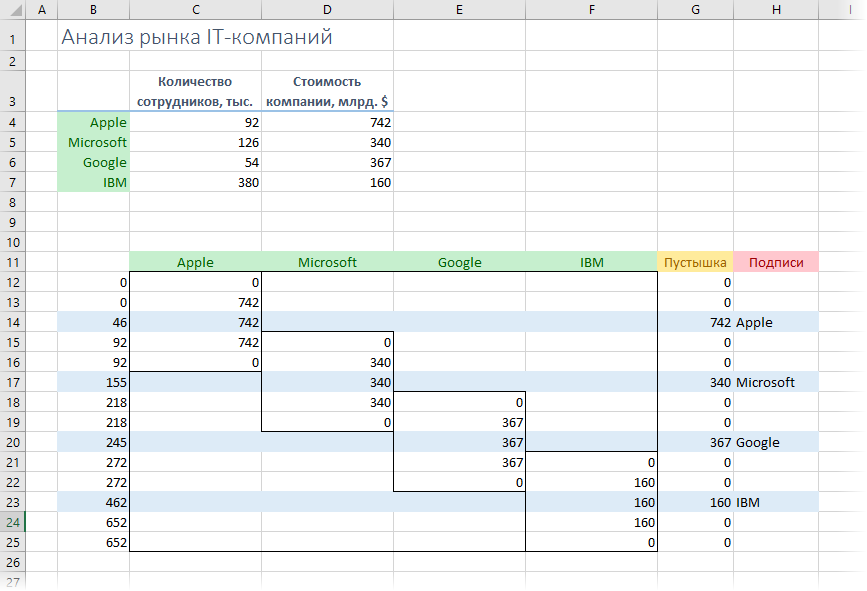This screenshot has width=867, height=591.
Task: Click cell with value 245 in row 20
Action: click(93, 442)
